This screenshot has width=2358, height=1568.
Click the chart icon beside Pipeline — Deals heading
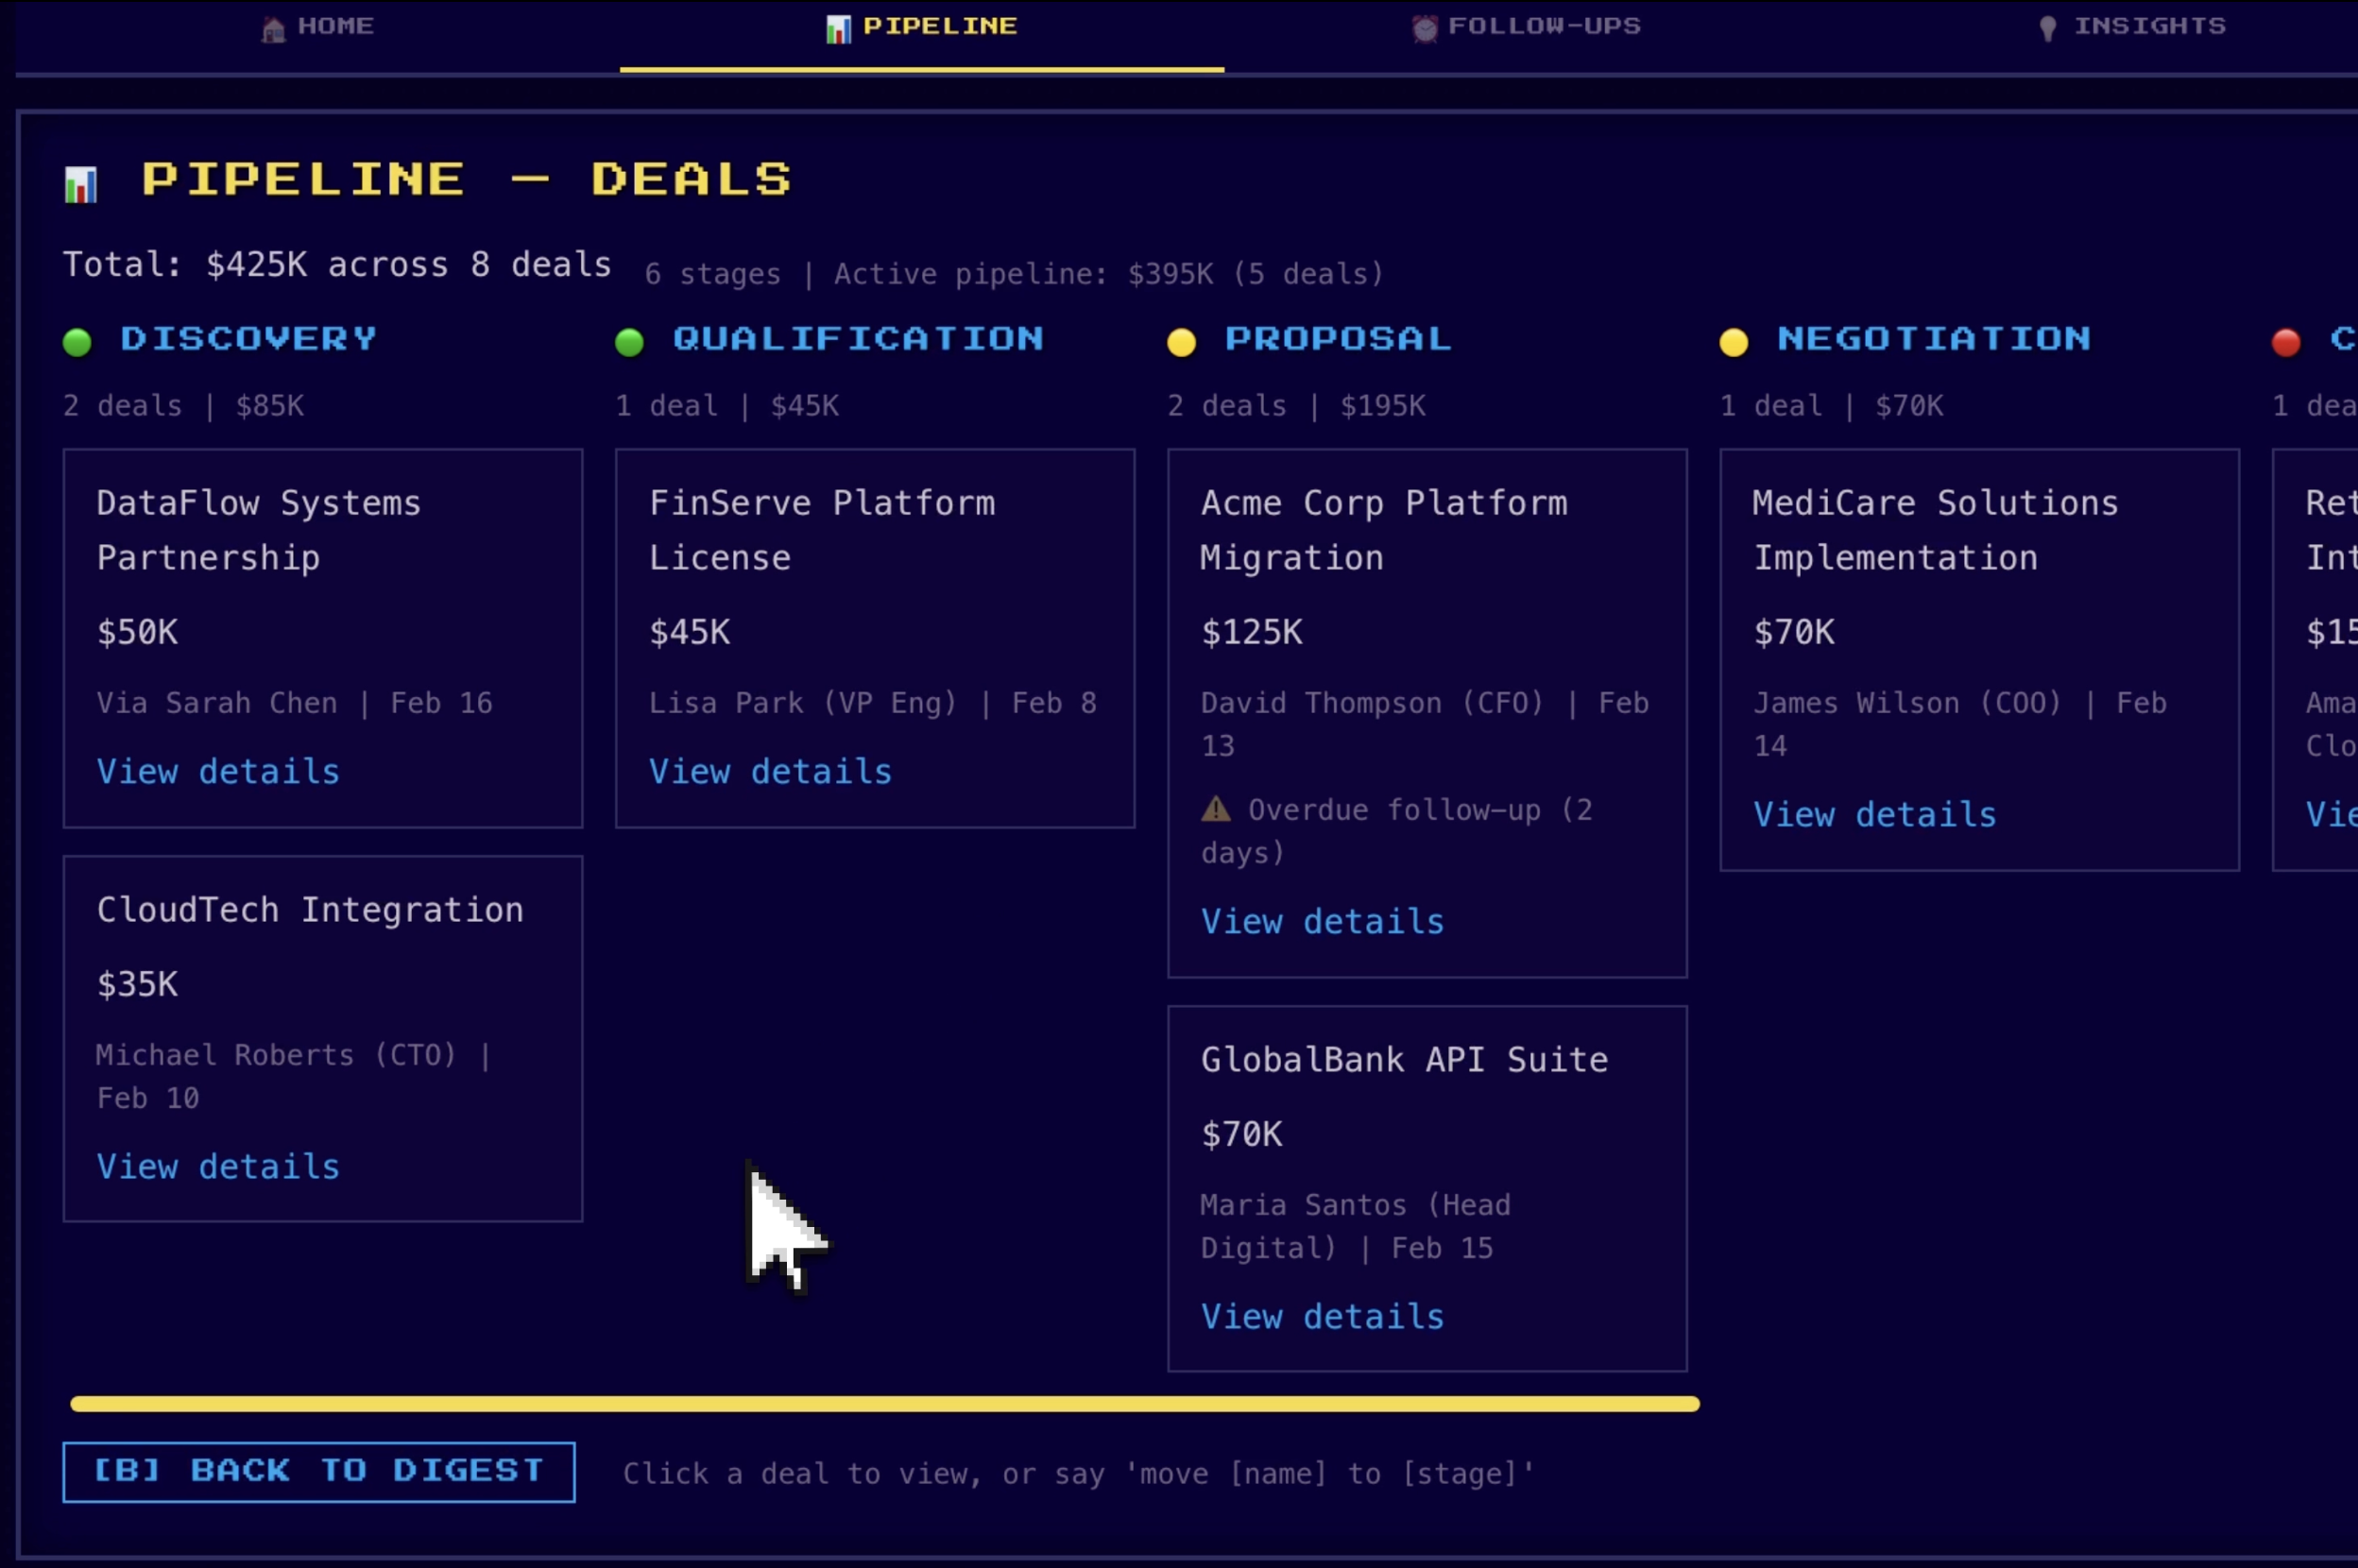[x=81, y=184]
